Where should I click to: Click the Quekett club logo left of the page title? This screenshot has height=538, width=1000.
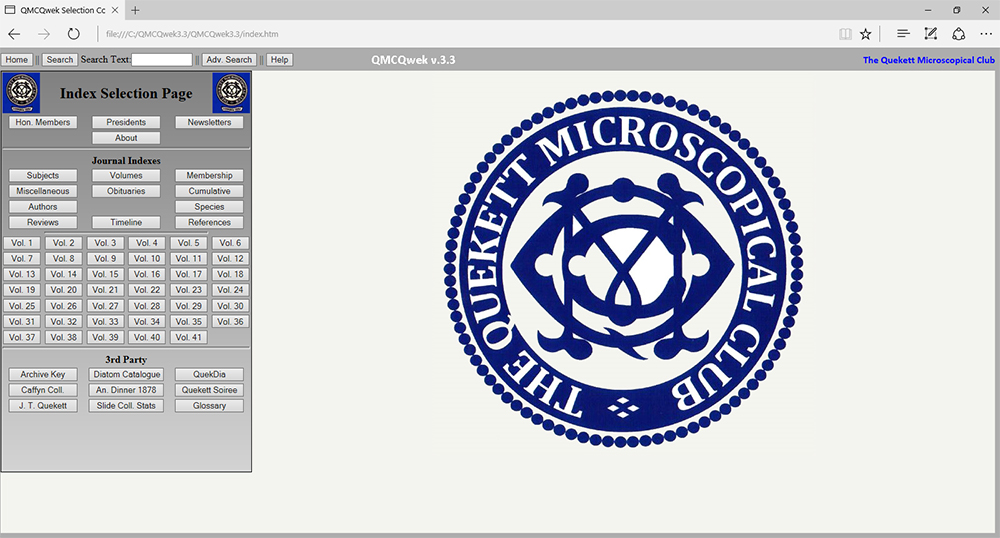coord(20,93)
